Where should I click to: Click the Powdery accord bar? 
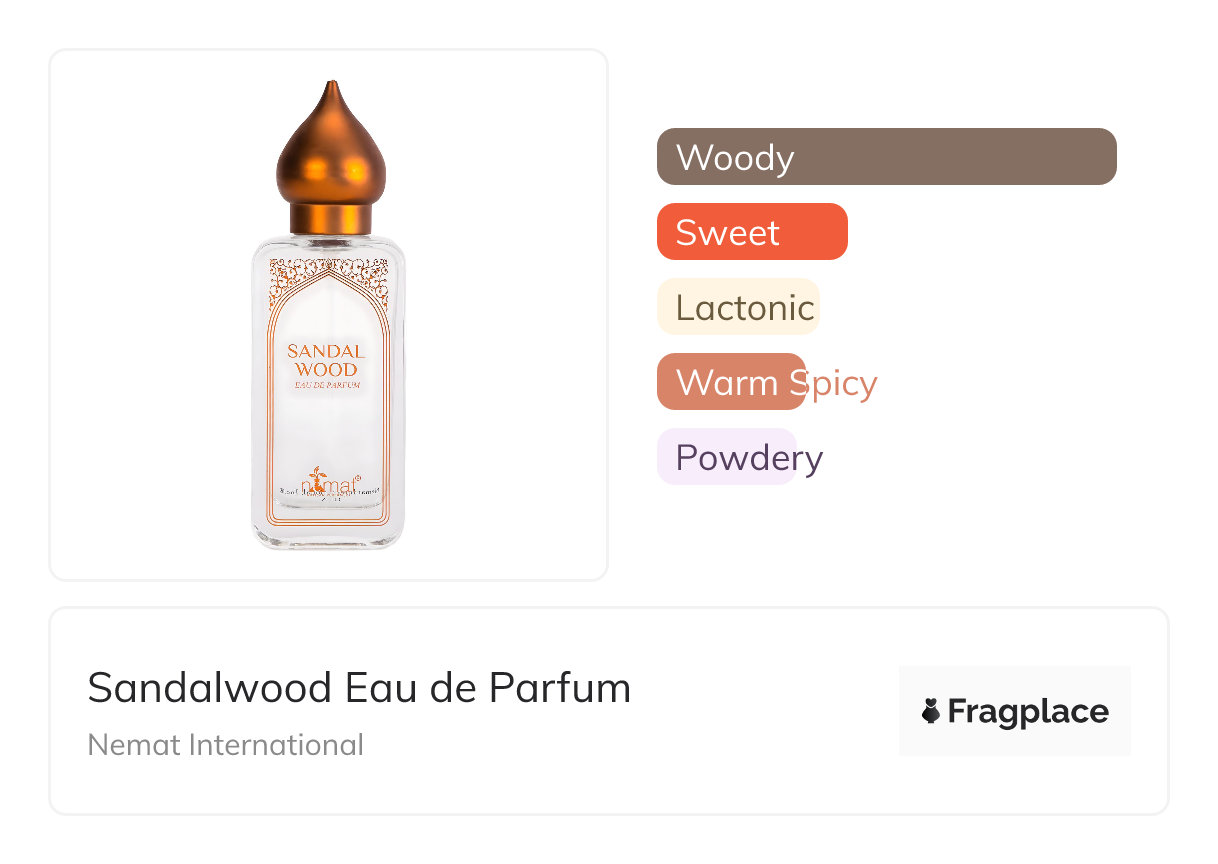(726, 457)
